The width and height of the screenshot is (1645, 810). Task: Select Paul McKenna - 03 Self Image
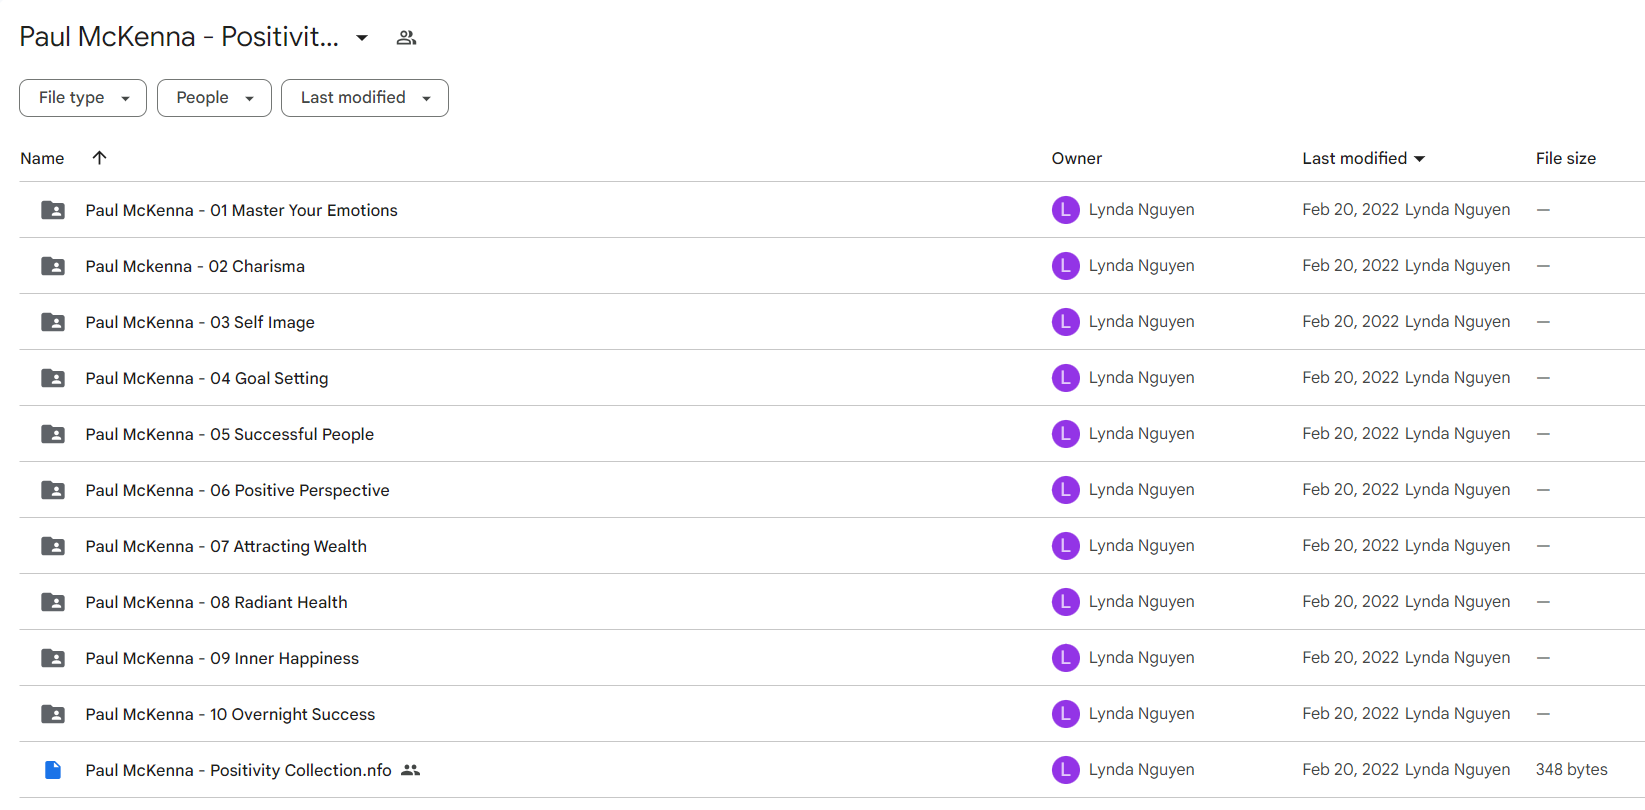(x=200, y=322)
